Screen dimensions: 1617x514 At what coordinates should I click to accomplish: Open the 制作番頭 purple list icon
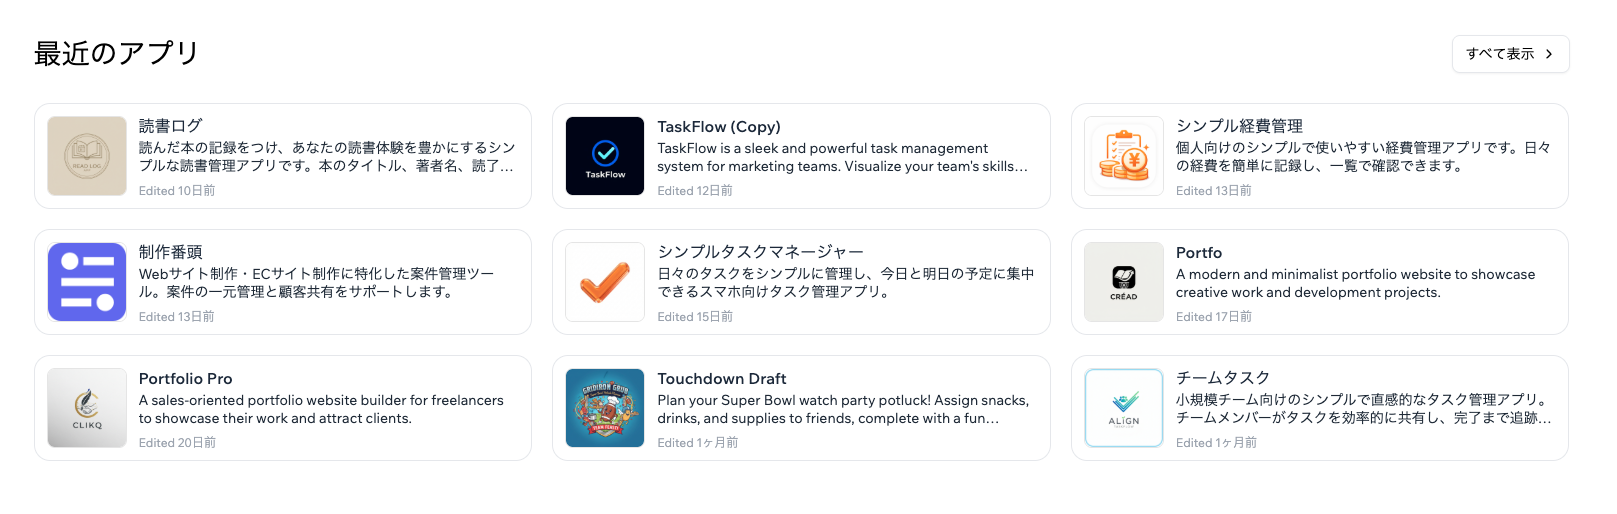87,282
